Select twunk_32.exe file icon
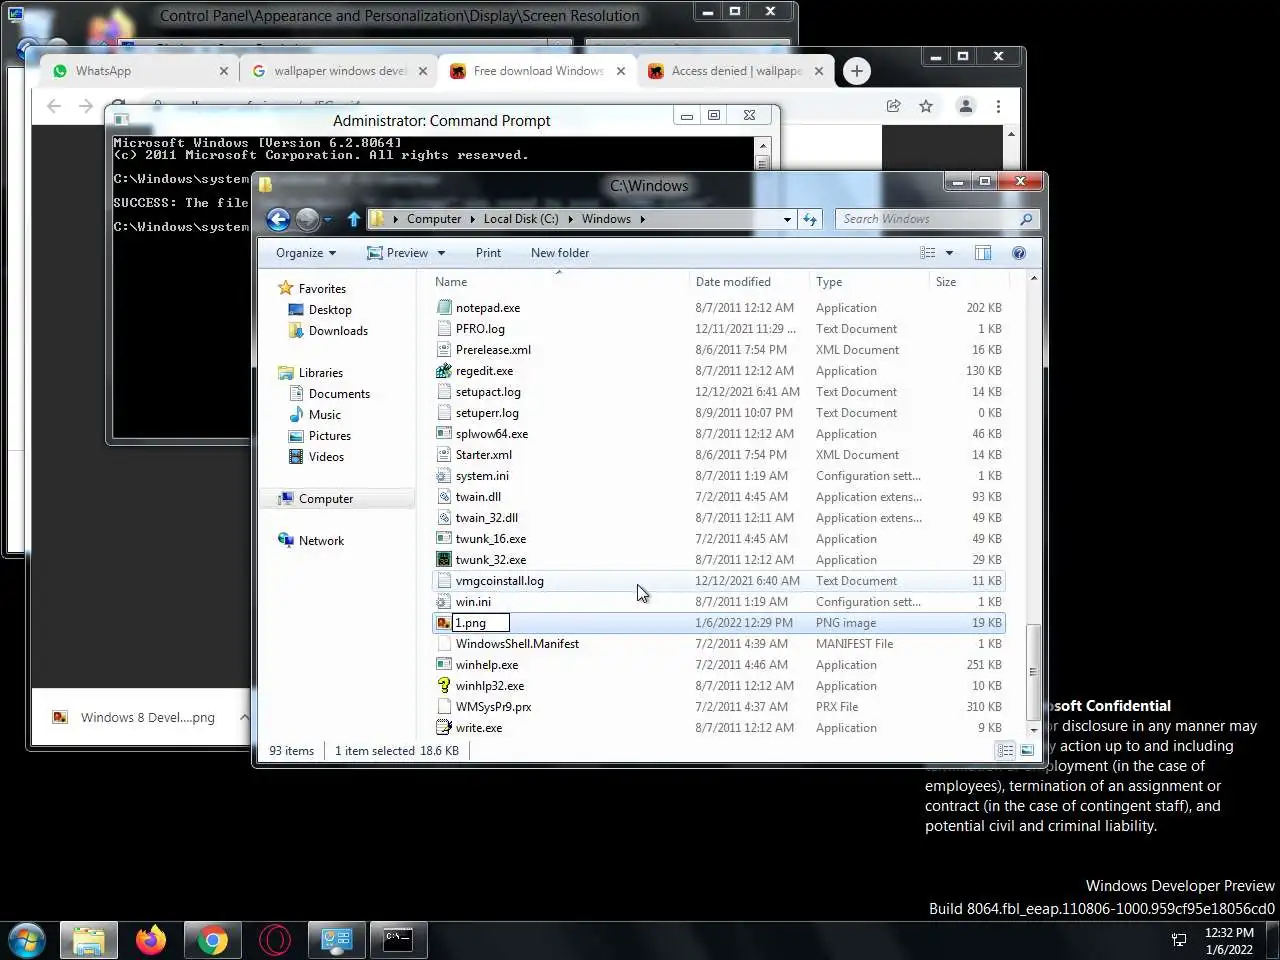Image resolution: width=1280 pixels, height=960 pixels. tap(444, 560)
